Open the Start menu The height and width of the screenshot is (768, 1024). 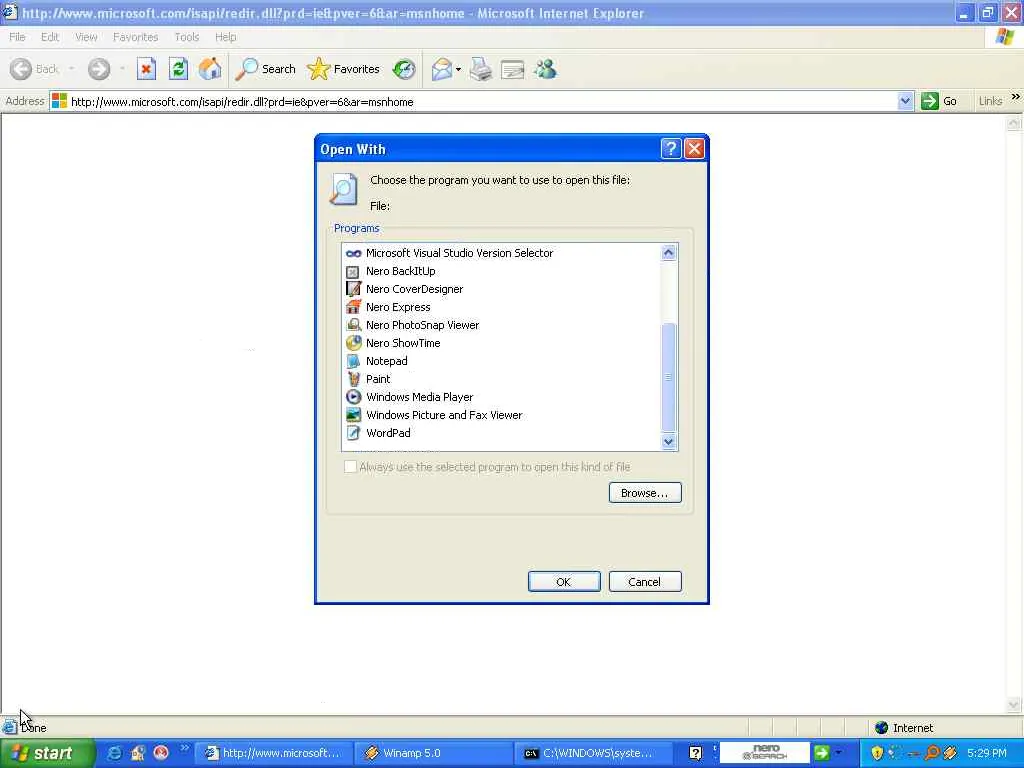[x=46, y=753]
